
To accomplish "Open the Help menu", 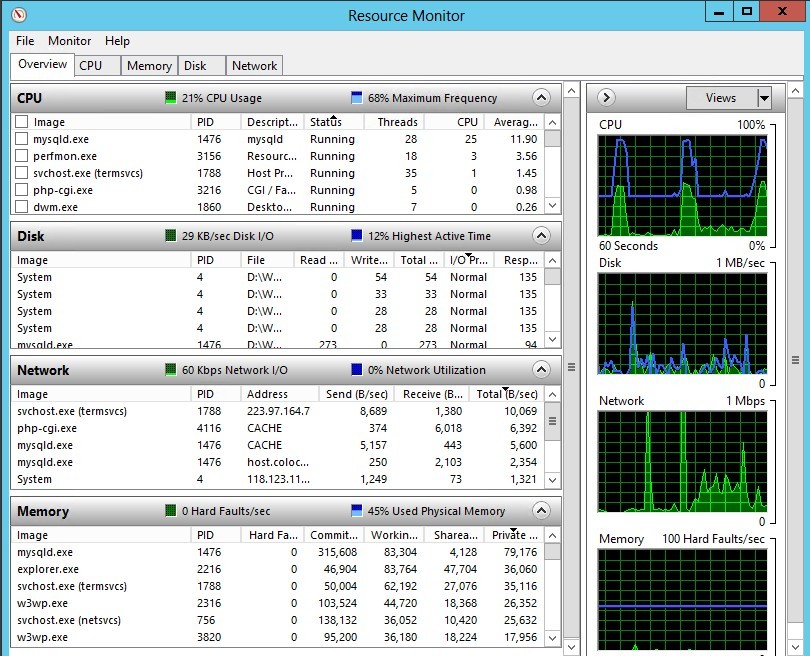I will [117, 41].
